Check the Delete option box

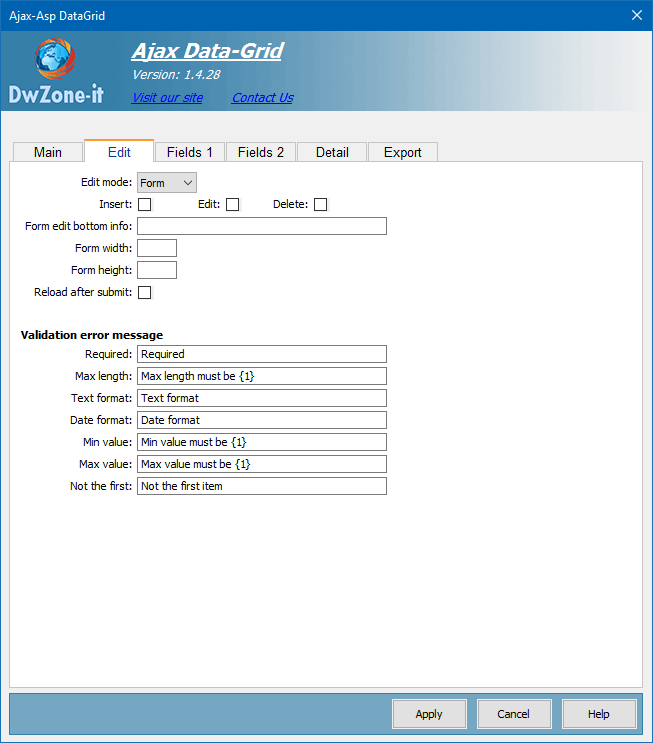click(x=320, y=205)
